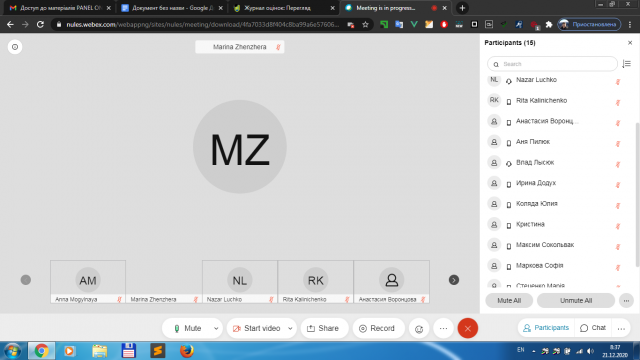640x360 pixels.
Task: Bookmark this page with star icon
Action: click(365, 24)
